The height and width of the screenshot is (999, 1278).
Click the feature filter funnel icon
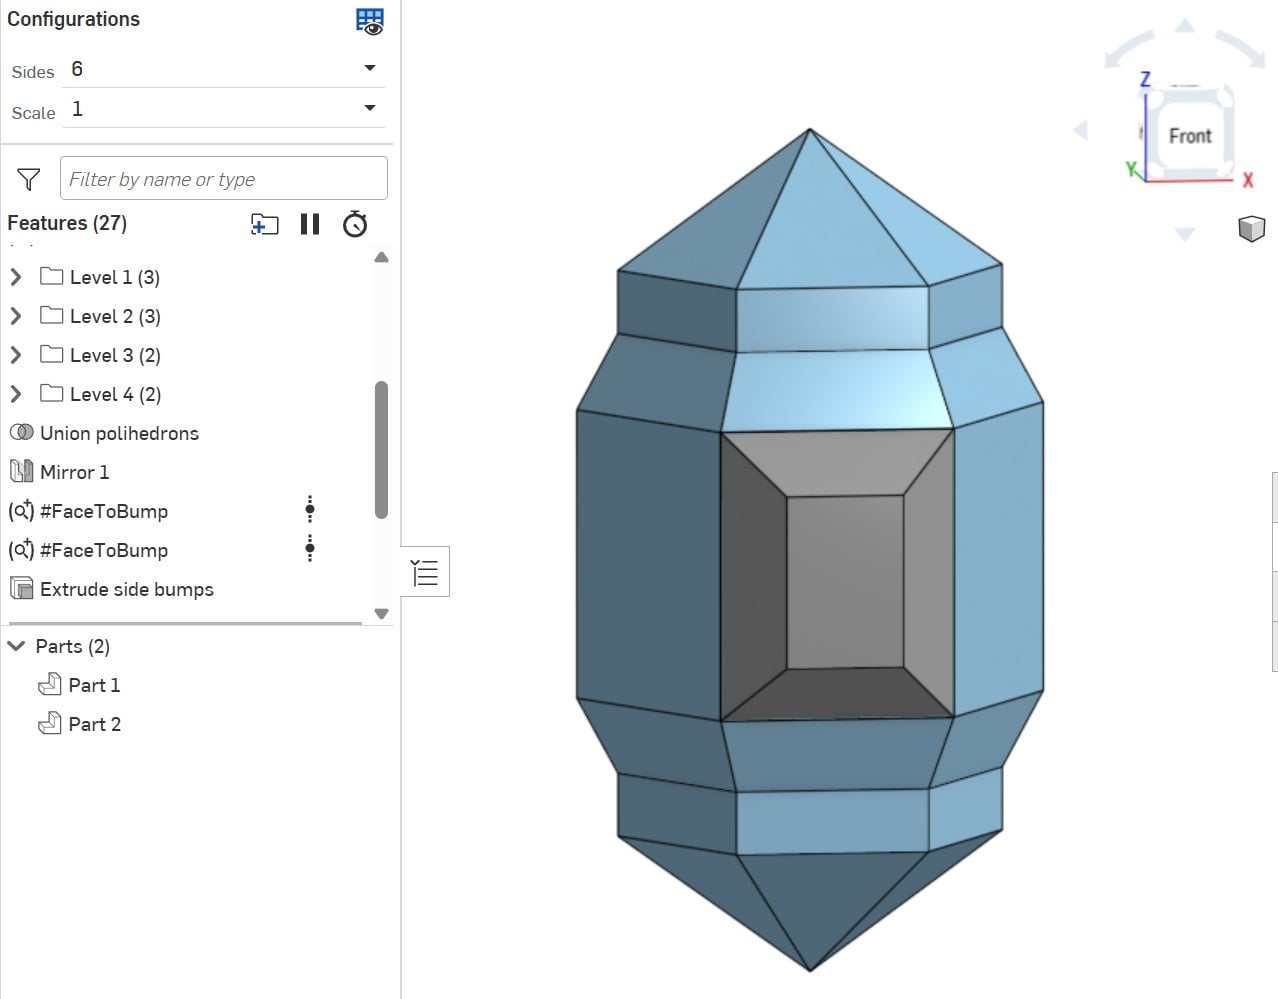(29, 179)
